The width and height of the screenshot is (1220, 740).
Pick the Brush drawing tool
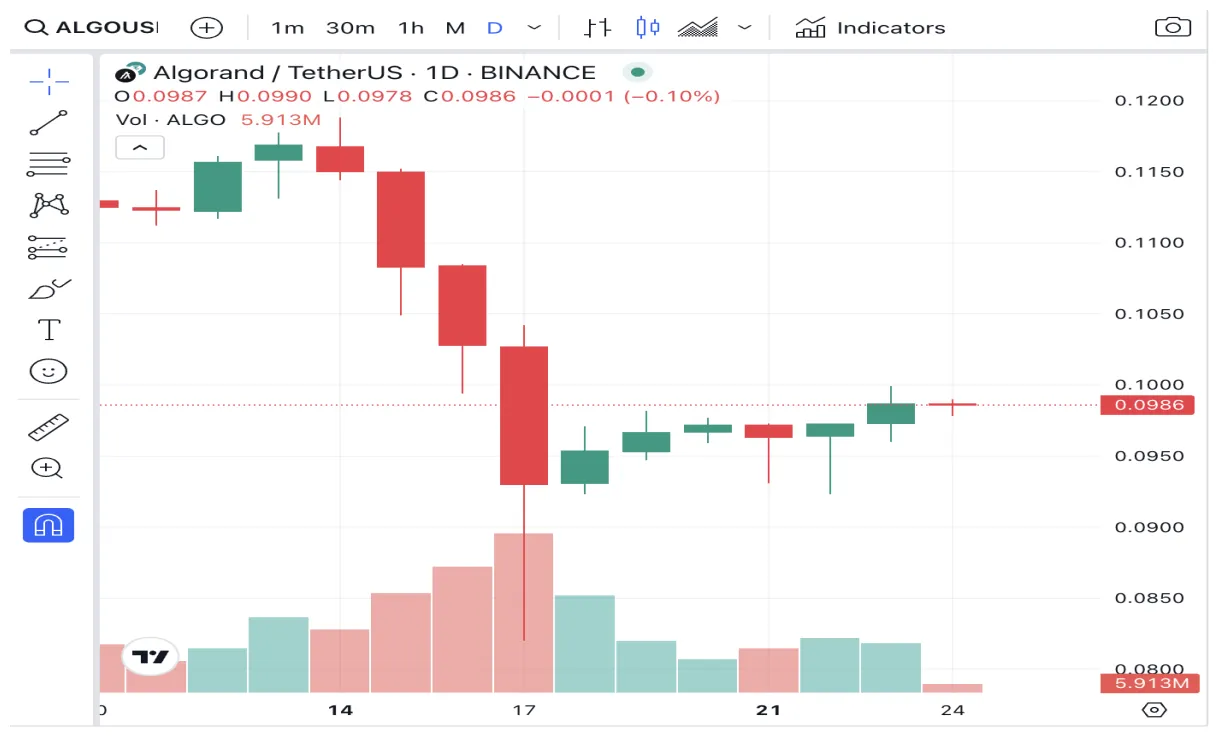pyautogui.click(x=47, y=287)
